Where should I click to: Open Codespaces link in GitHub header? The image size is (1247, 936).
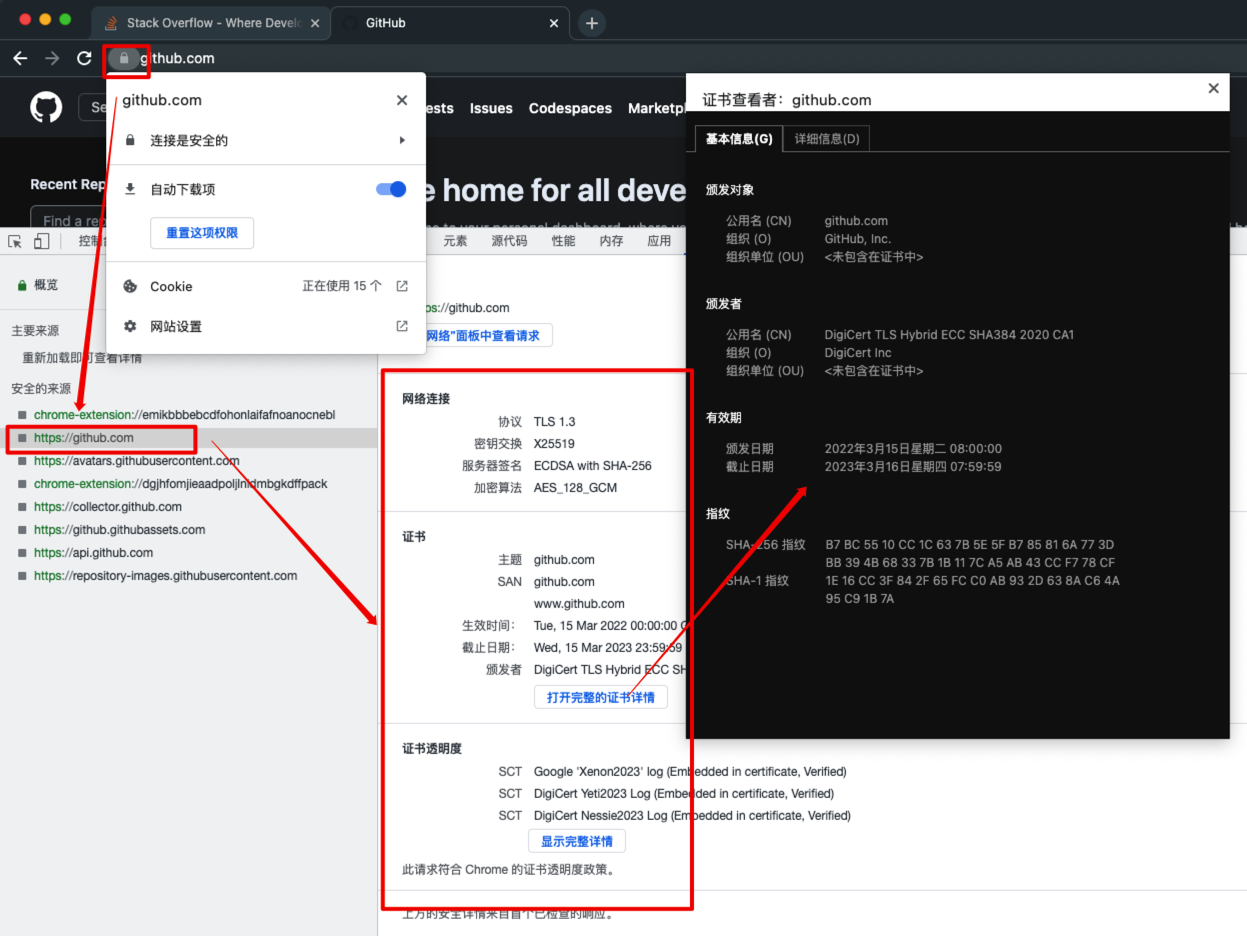[x=570, y=108]
